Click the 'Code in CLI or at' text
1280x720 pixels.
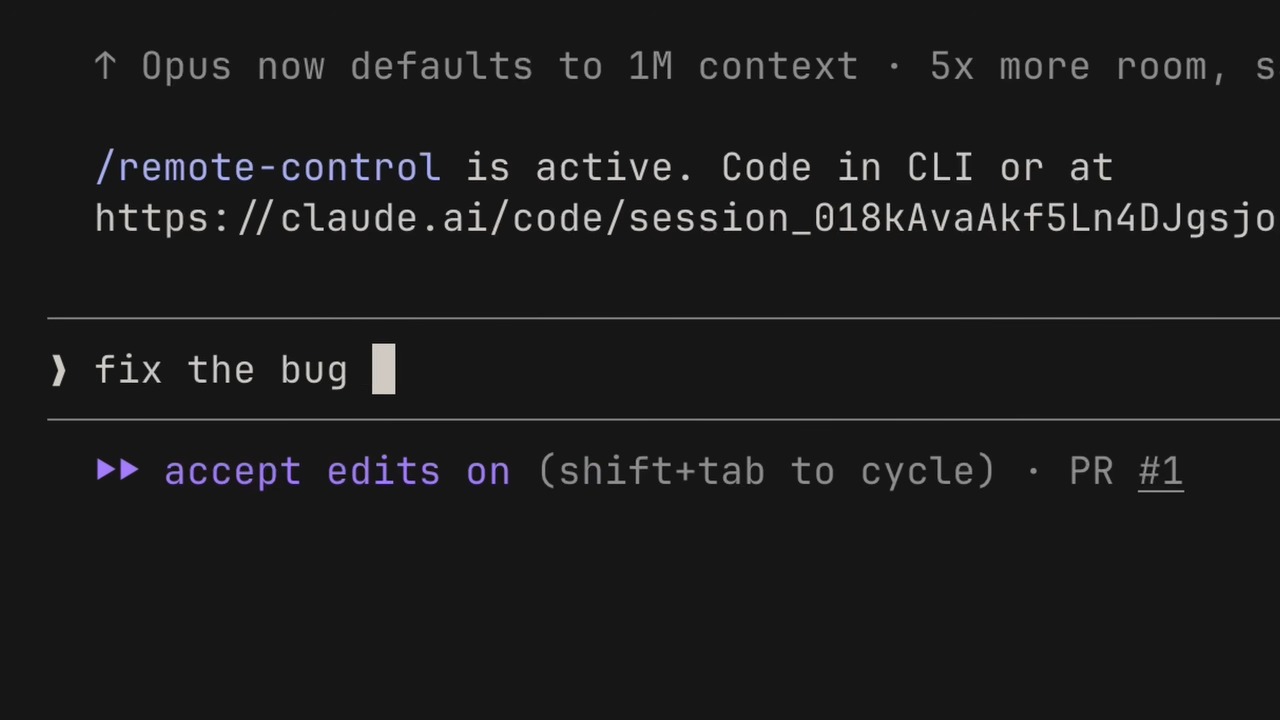(917, 168)
